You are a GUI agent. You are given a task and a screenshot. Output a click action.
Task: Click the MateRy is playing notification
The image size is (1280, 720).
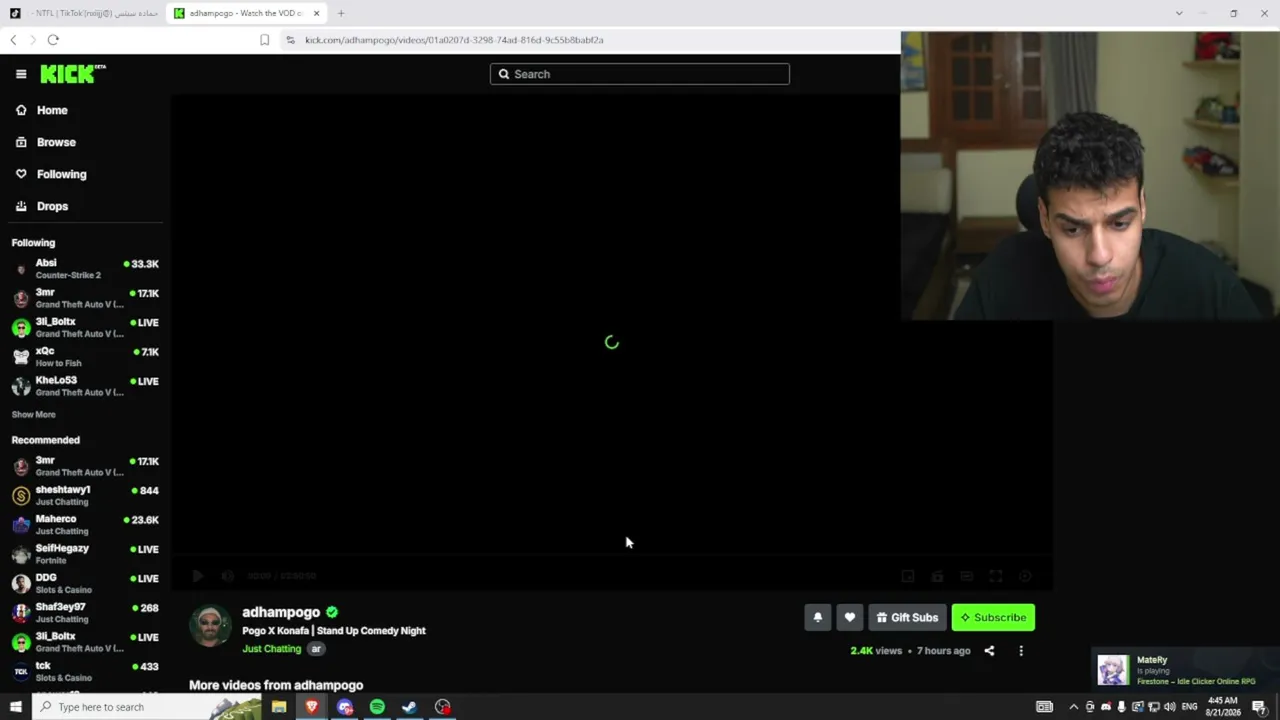[x=1183, y=670]
